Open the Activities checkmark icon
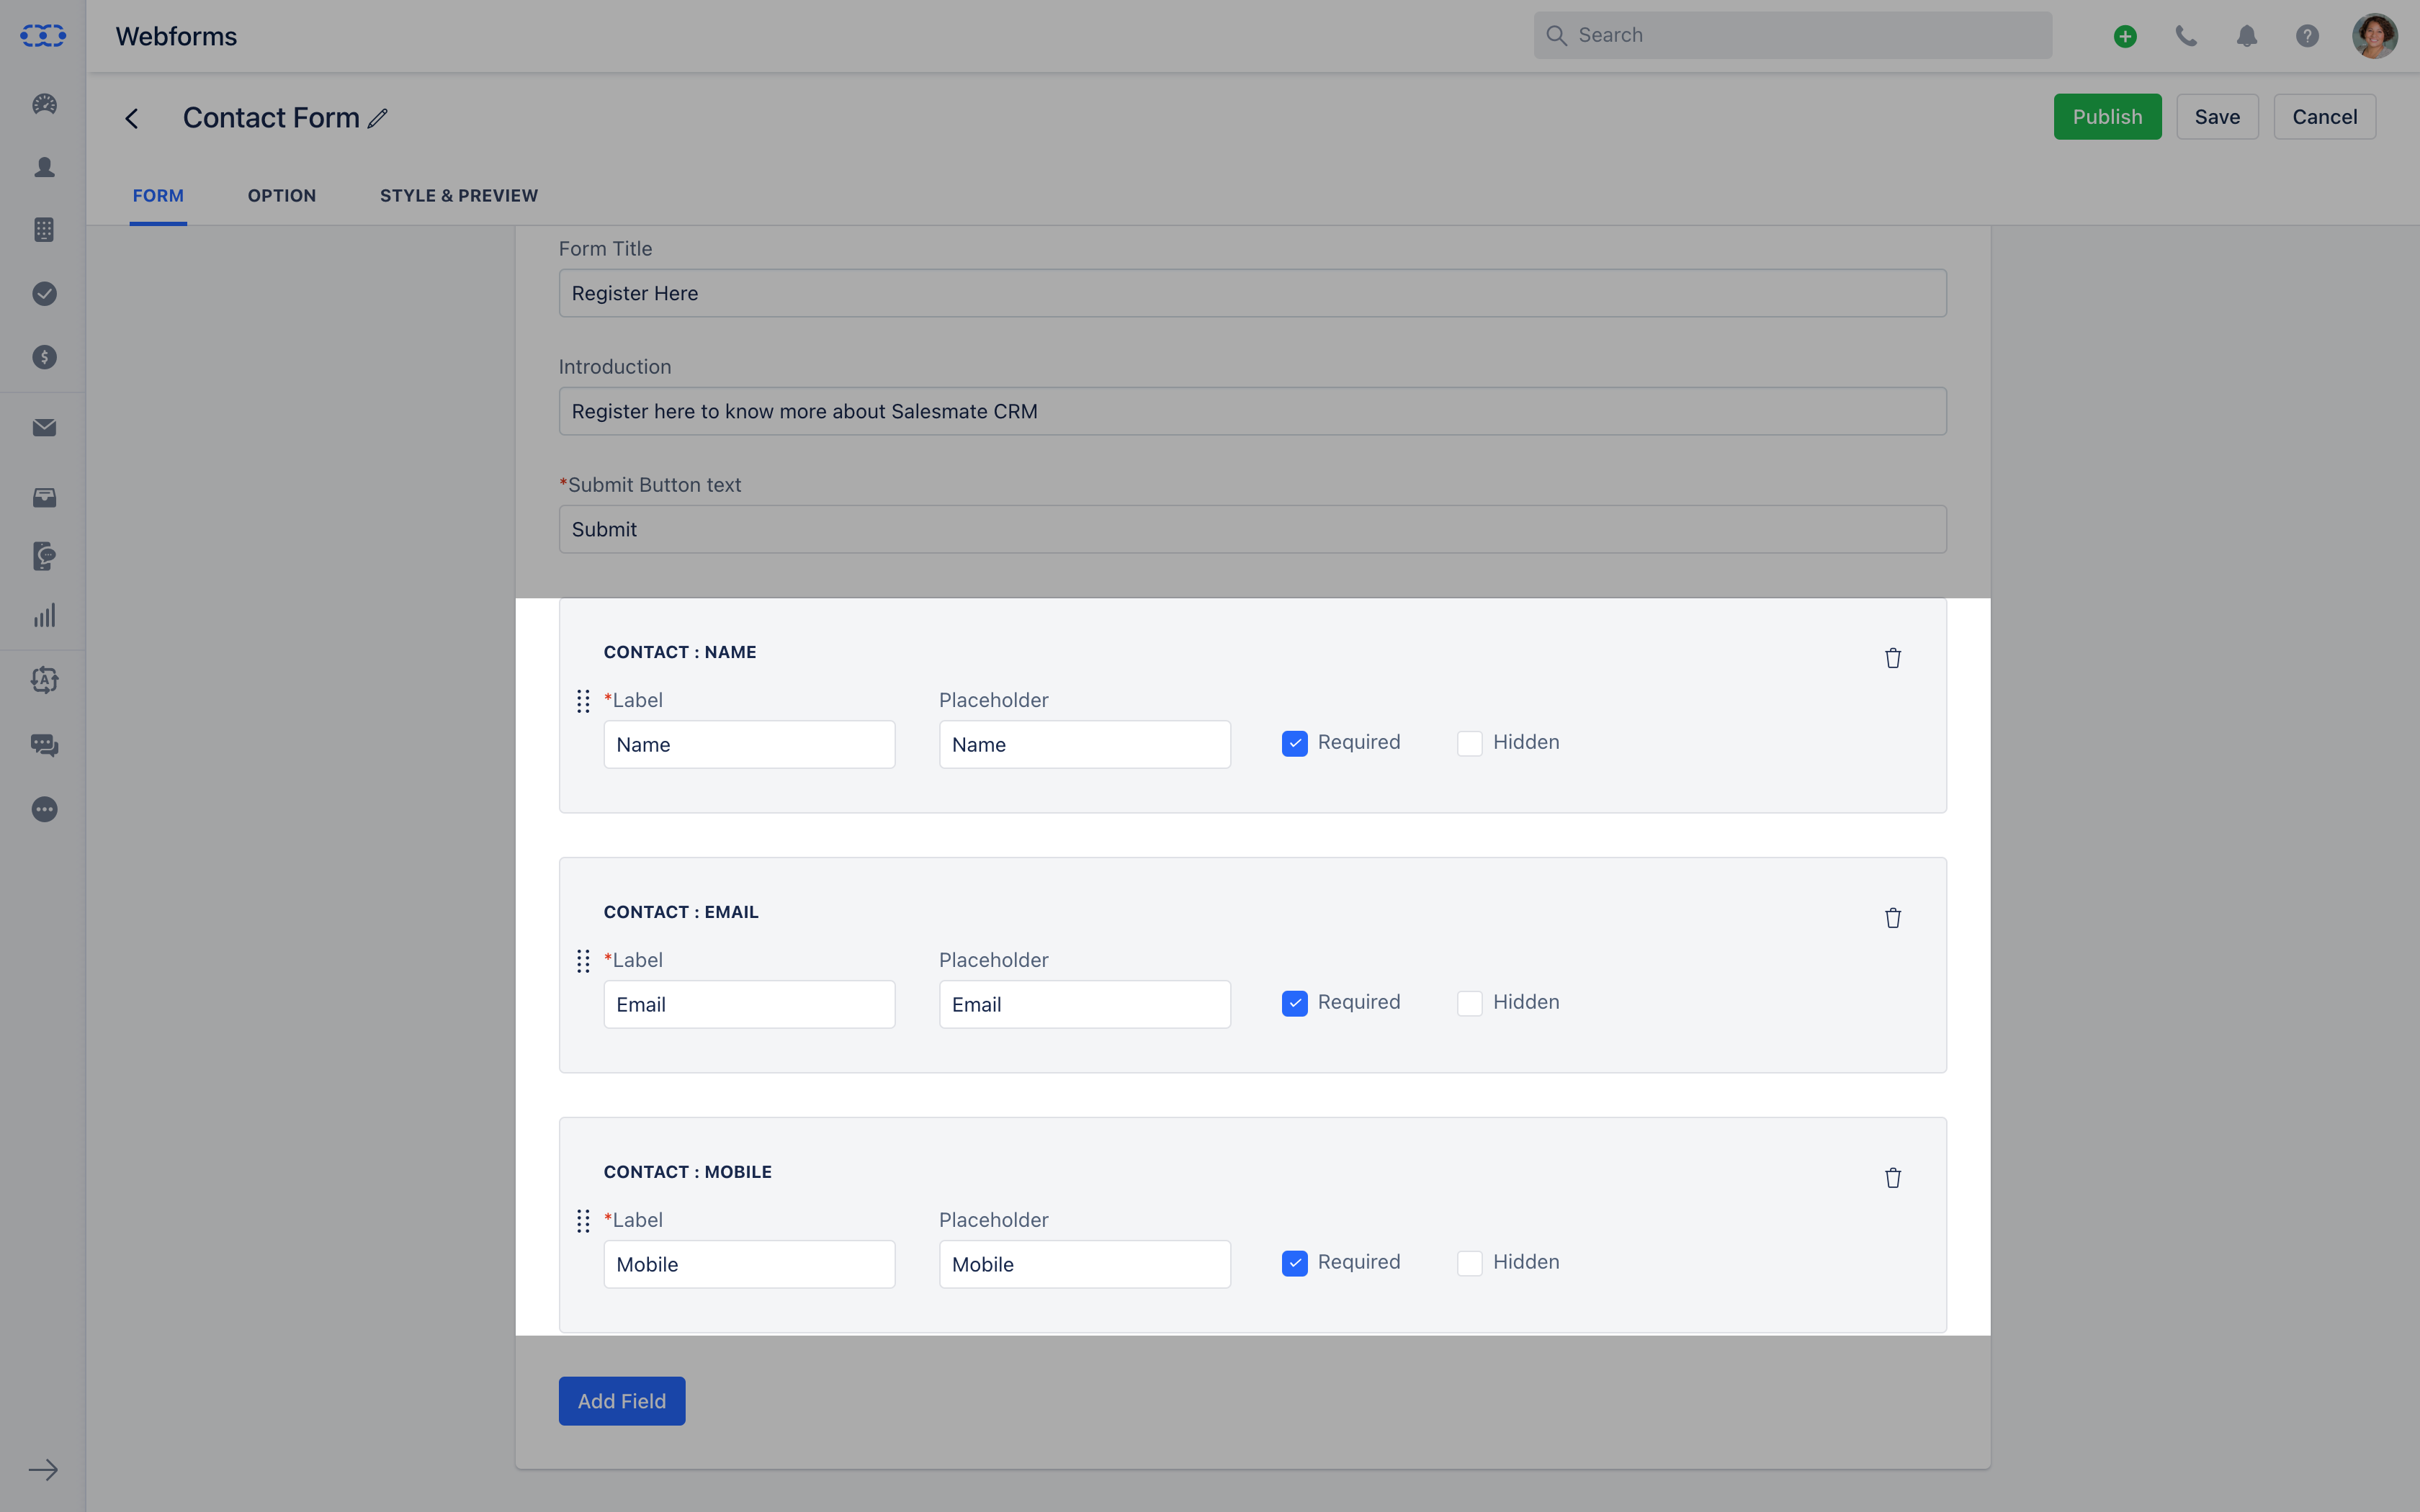 (x=44, y=293)
